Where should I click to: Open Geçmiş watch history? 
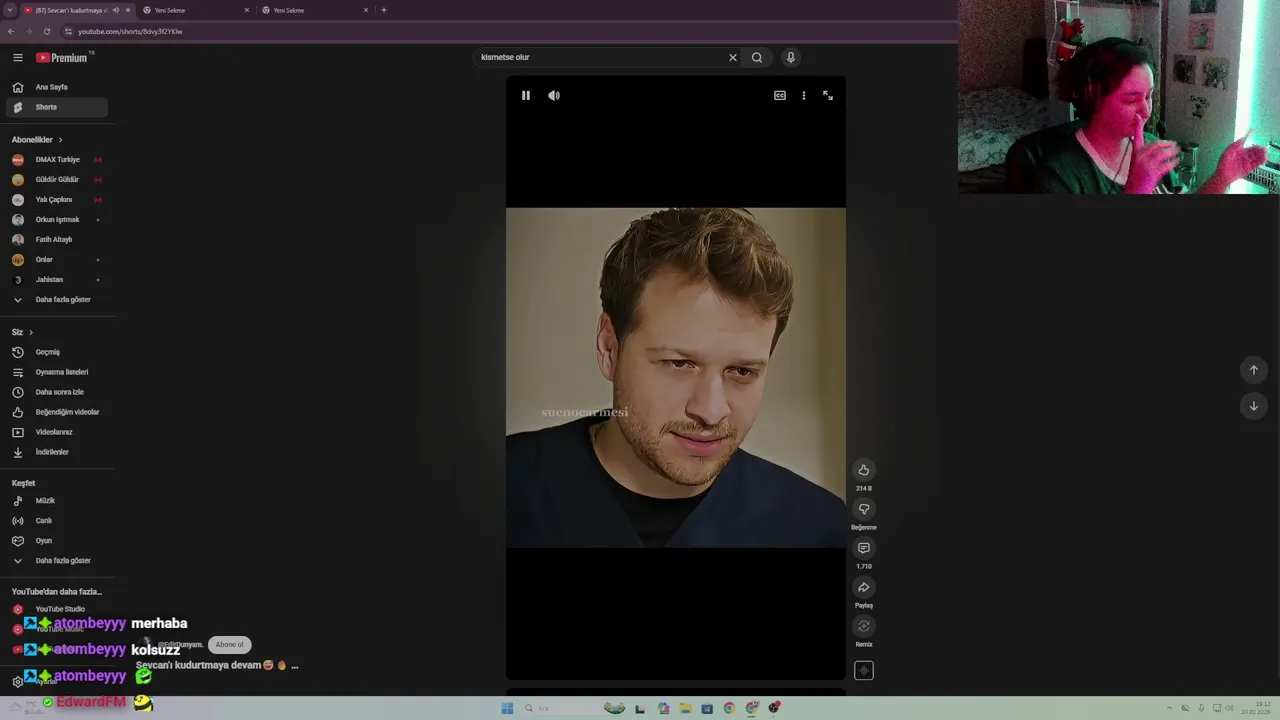tap(57, 352)
